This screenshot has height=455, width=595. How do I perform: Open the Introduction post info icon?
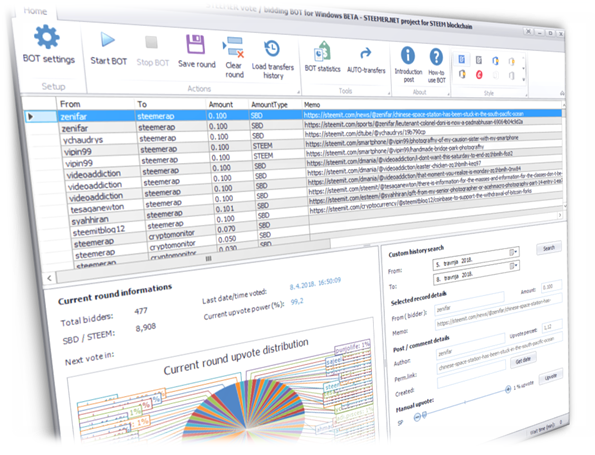point(408,55)
